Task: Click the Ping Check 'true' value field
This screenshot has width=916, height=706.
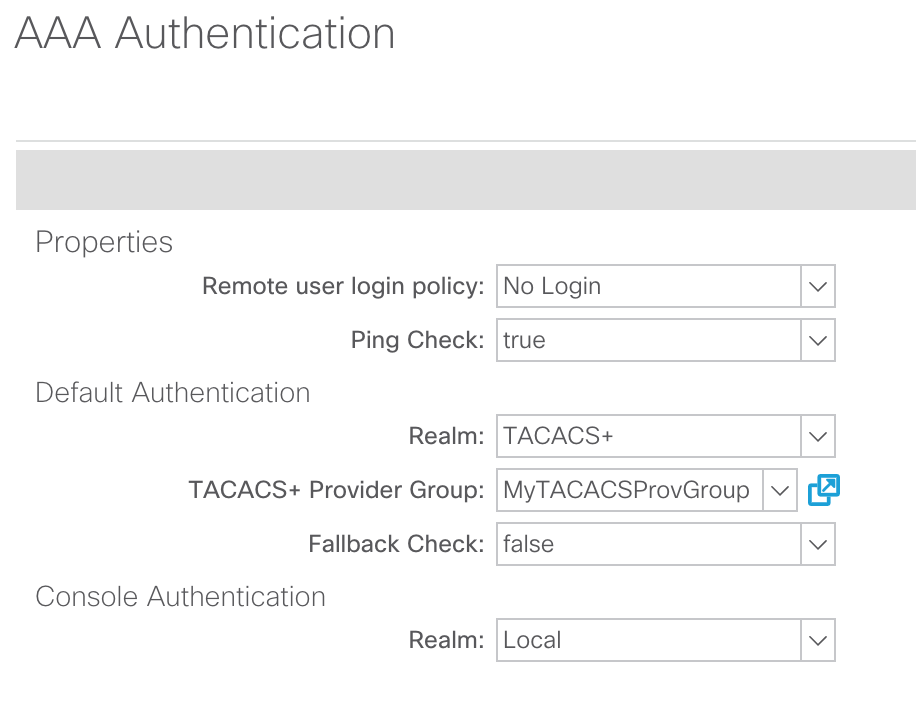Action: pos(649,340)
